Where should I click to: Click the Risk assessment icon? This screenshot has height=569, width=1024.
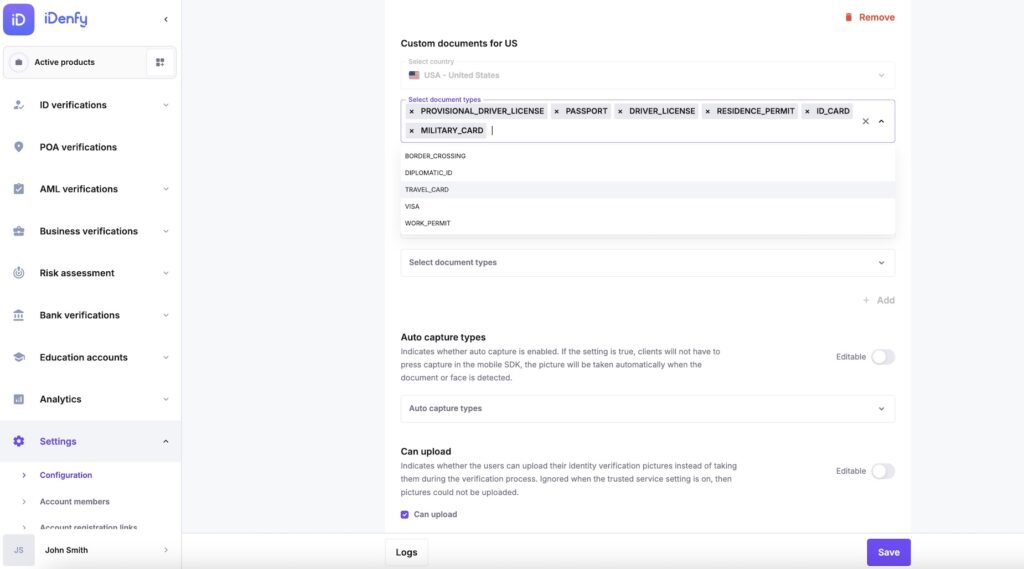[19, 273]
